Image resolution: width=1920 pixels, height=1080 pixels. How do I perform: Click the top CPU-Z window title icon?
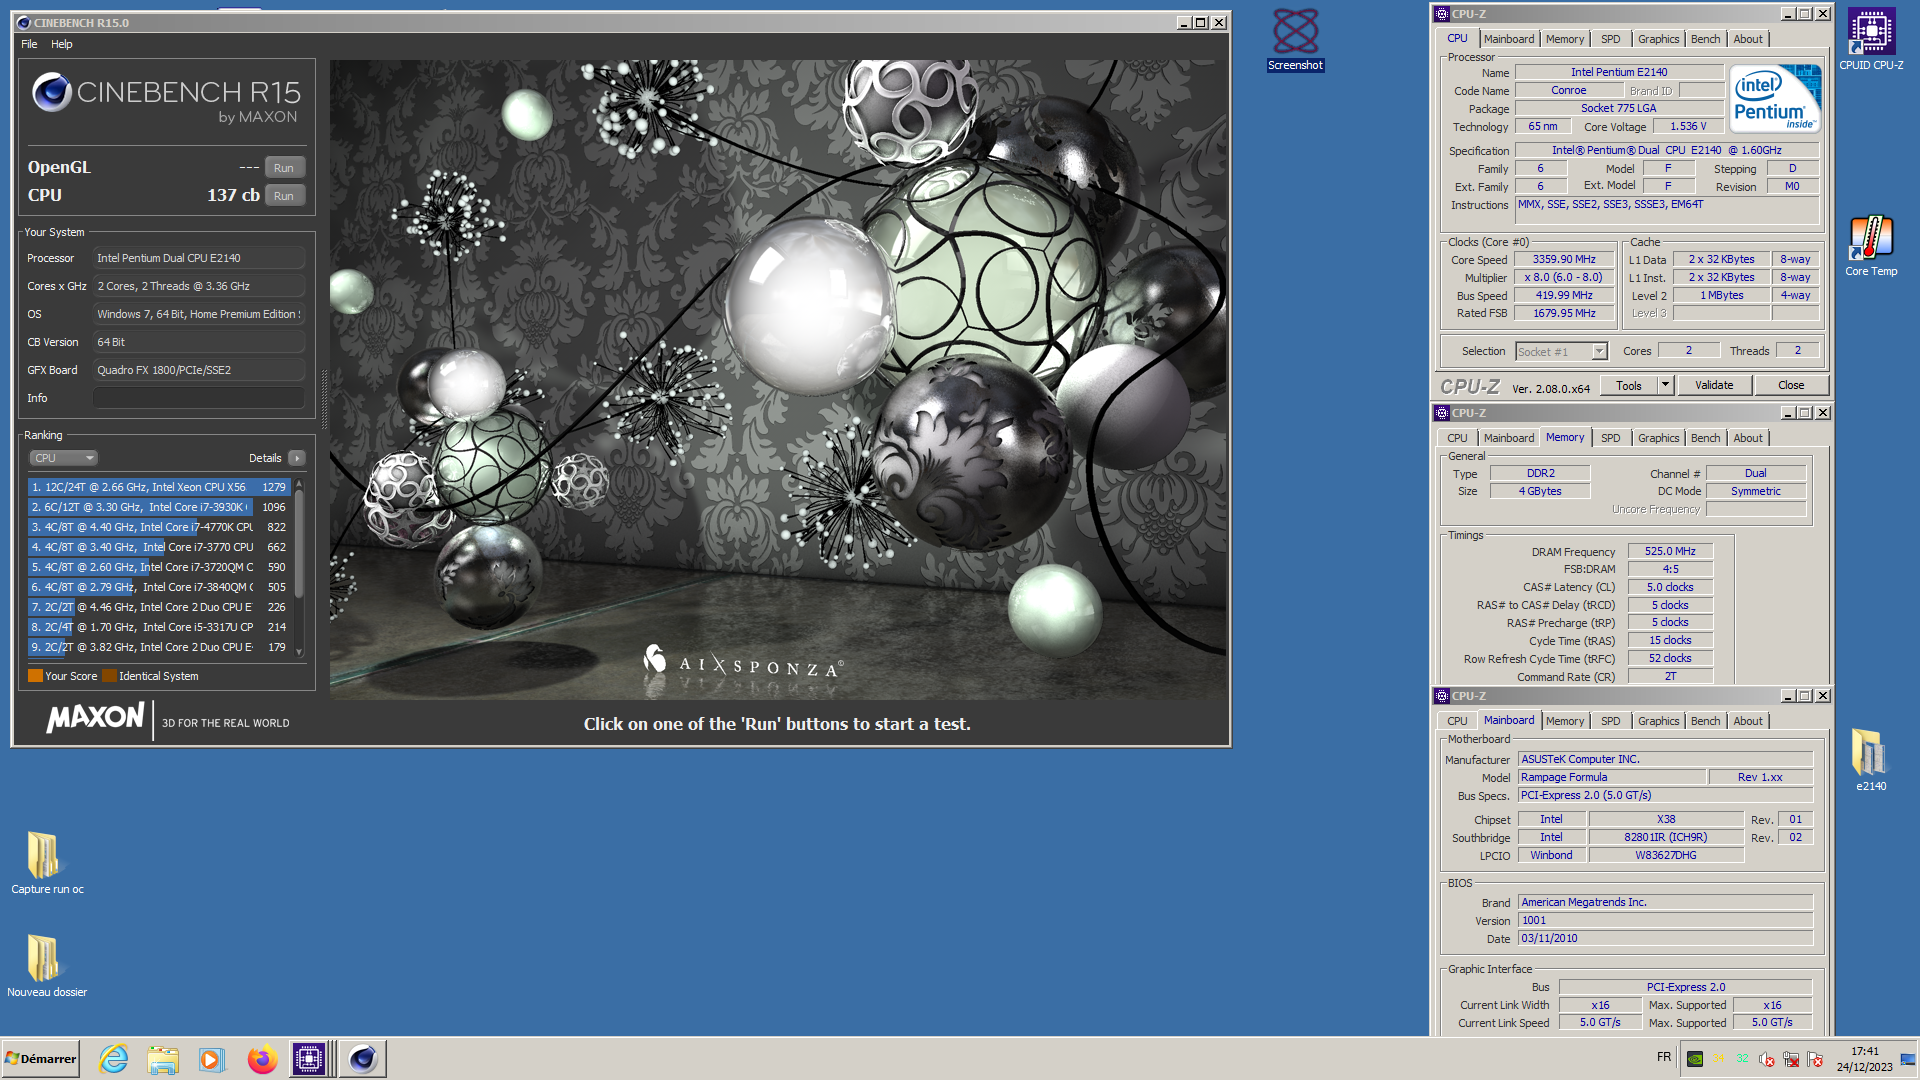click(1442, 14)
